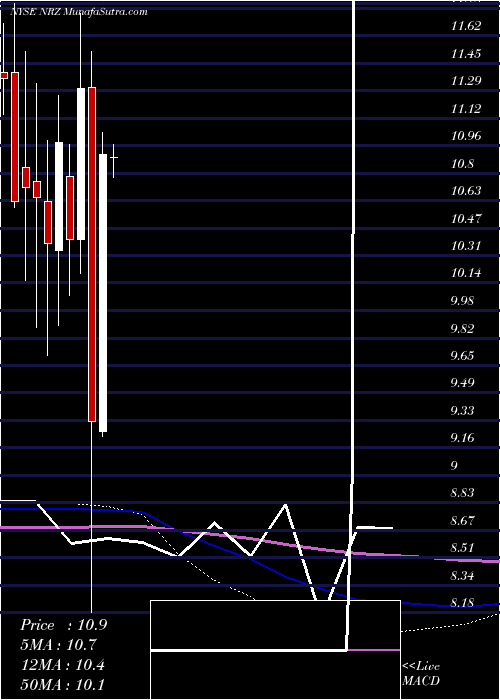Click the tall white candlestick beside the long red one
The height and width of the screenshot is (700, 500).
click(103, 293)
